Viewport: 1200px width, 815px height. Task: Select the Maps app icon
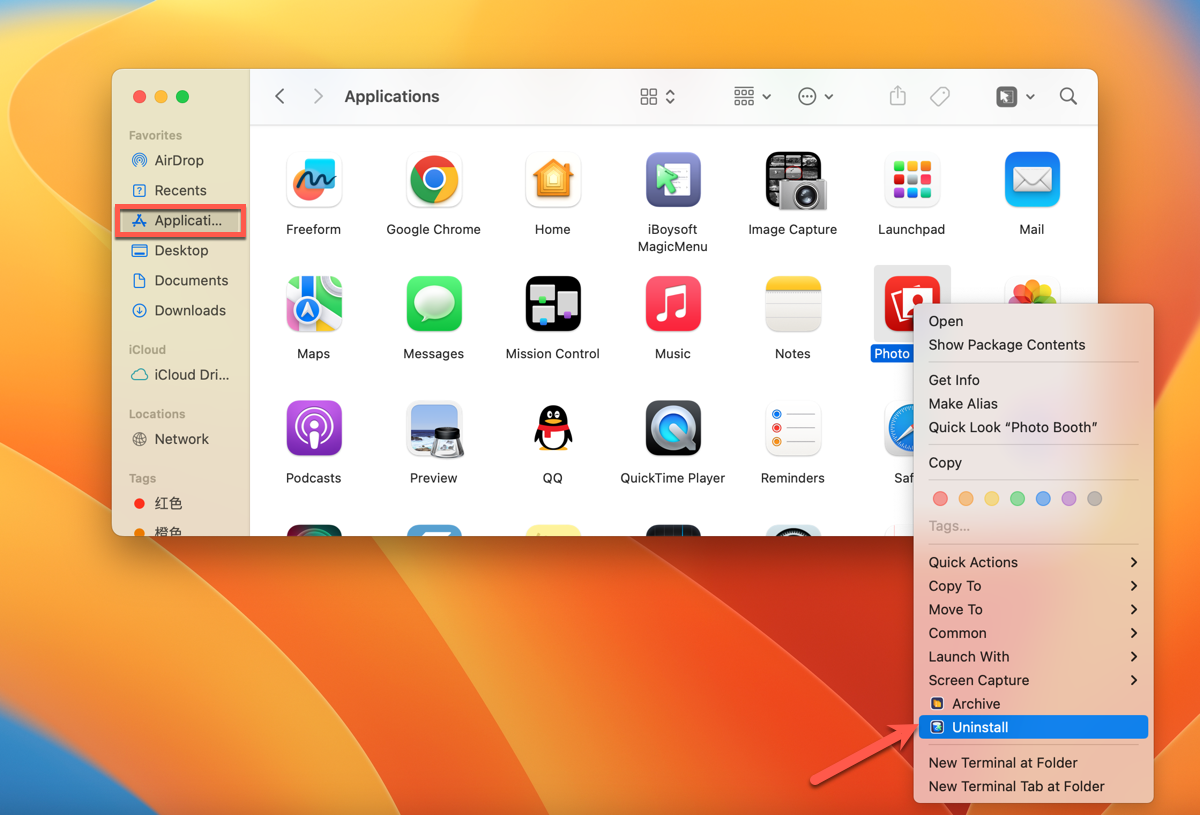point(313,304)
